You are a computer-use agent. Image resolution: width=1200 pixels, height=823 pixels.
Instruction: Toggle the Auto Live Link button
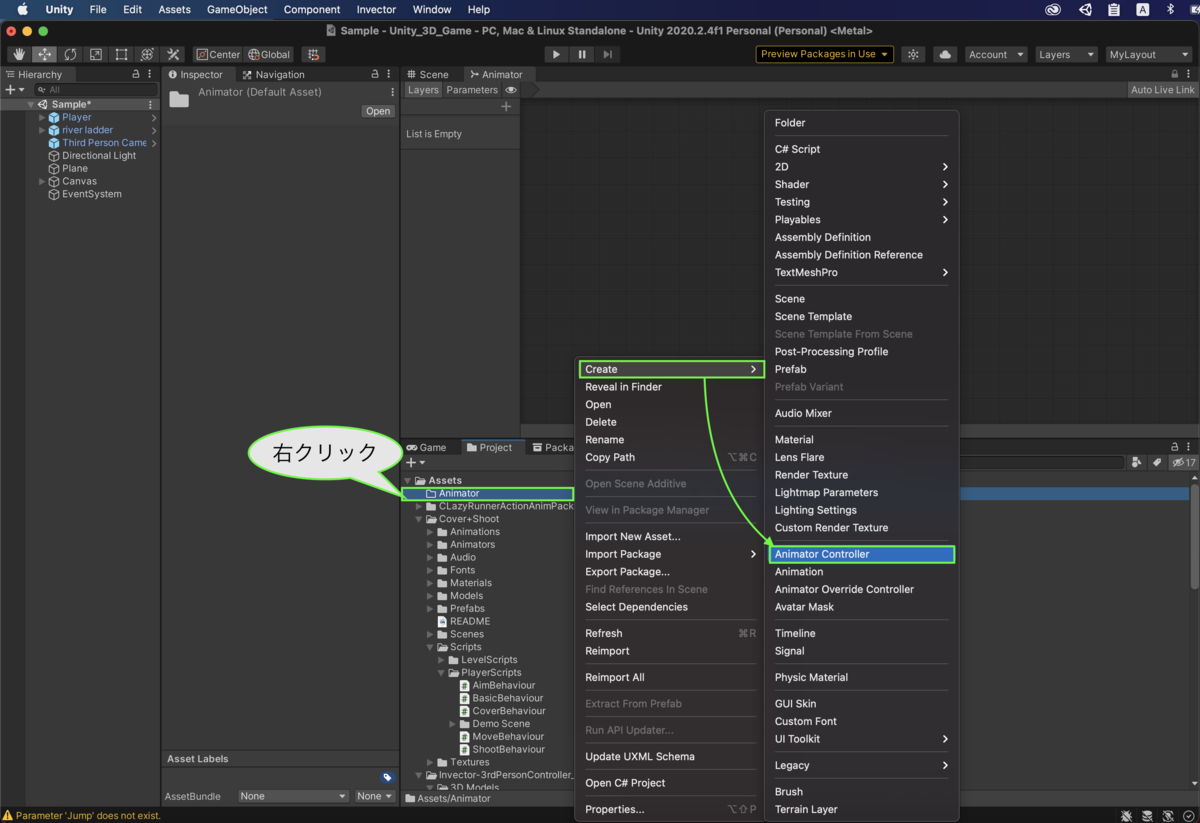1162,90
